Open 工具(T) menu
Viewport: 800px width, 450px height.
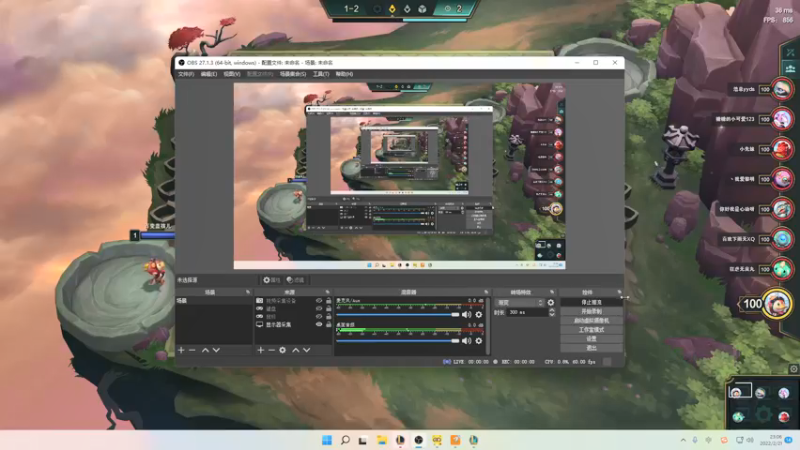tap(321, 74)
